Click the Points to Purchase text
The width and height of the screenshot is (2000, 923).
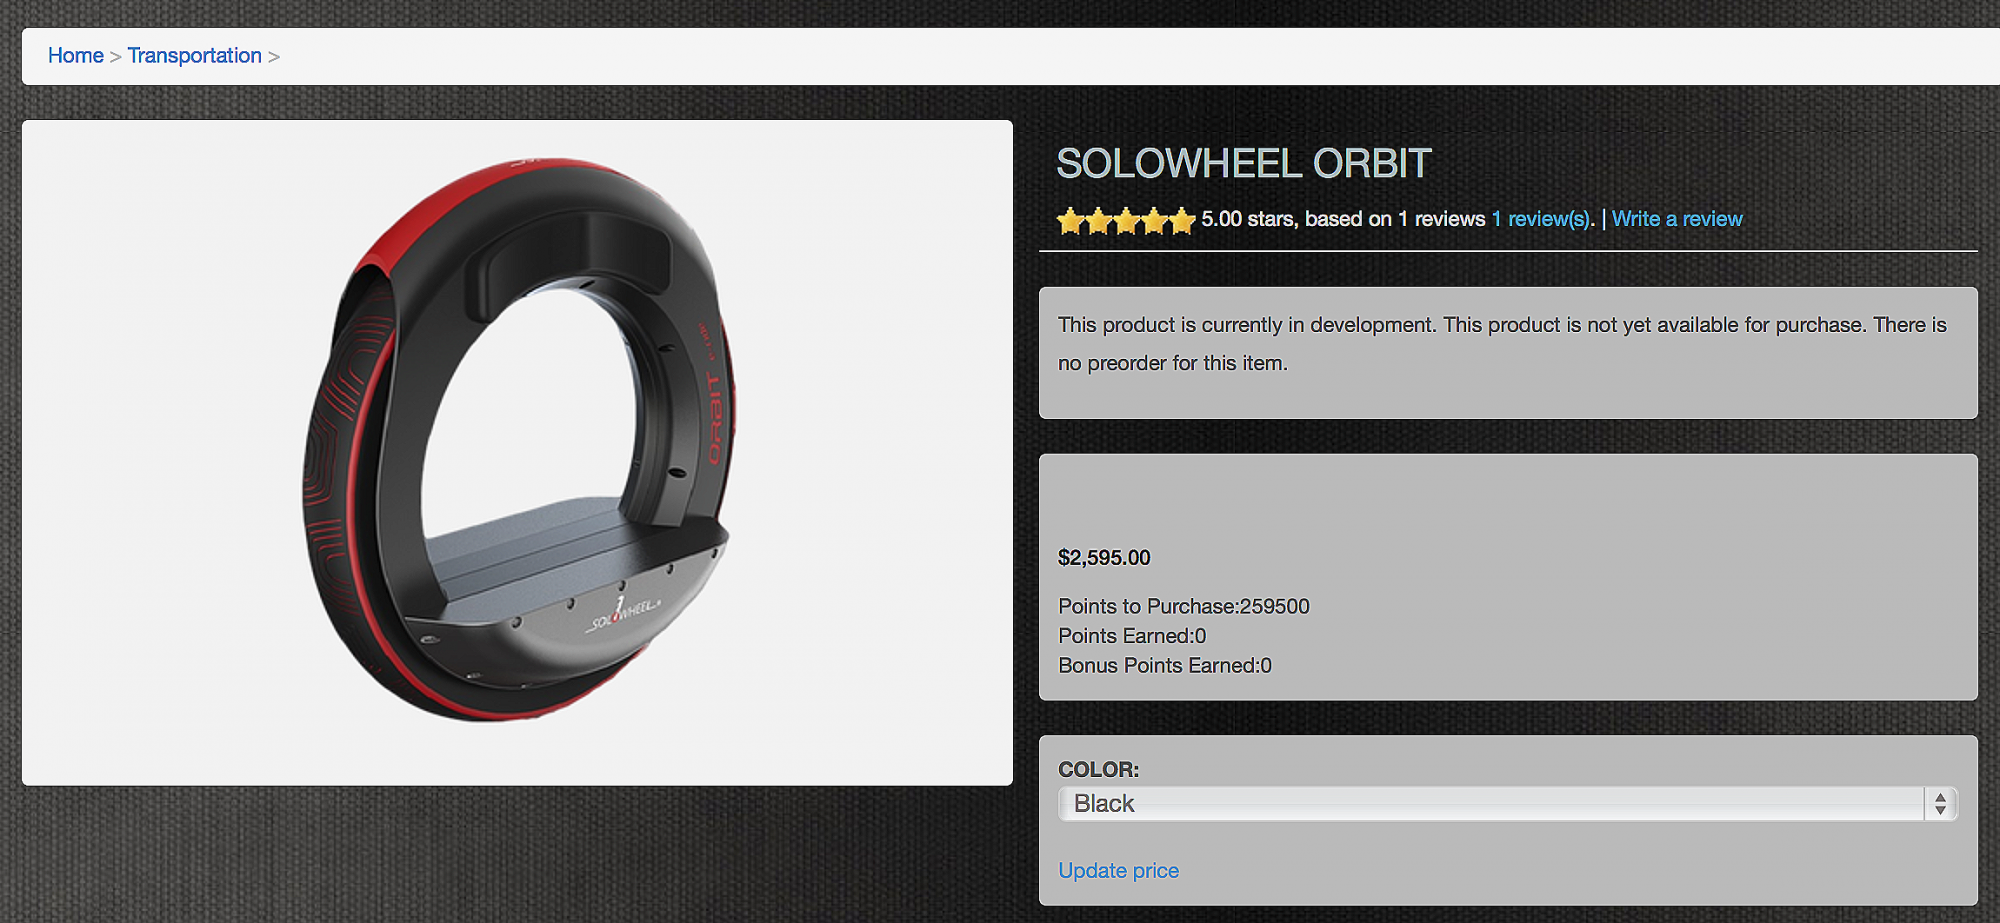1184,607
